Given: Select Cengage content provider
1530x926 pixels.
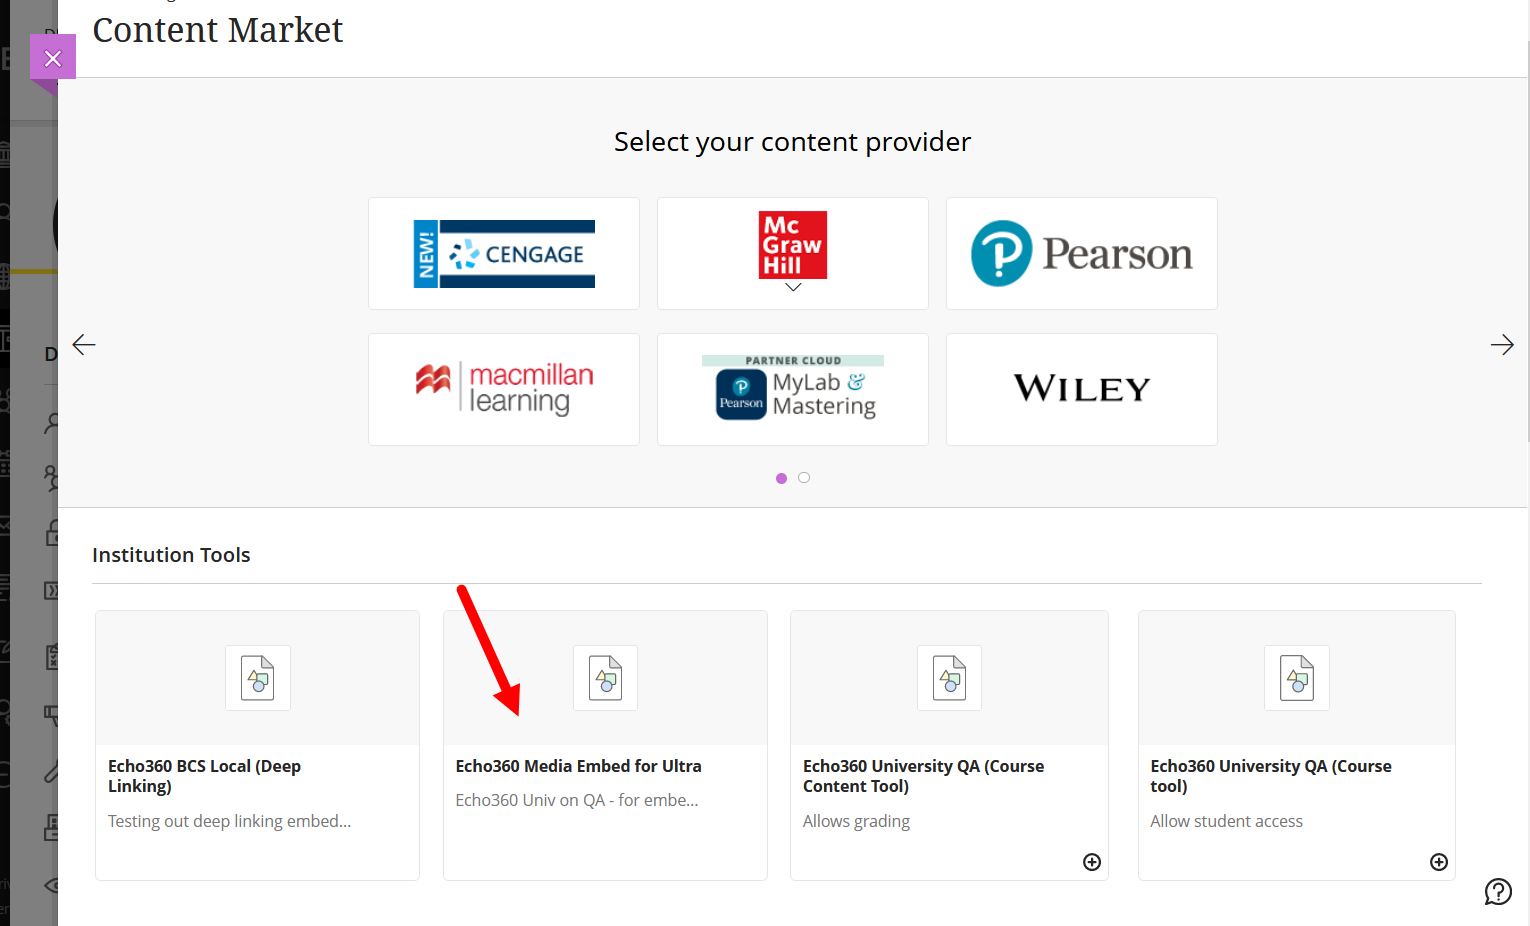Looking at the screenshot, I should 504,253.
